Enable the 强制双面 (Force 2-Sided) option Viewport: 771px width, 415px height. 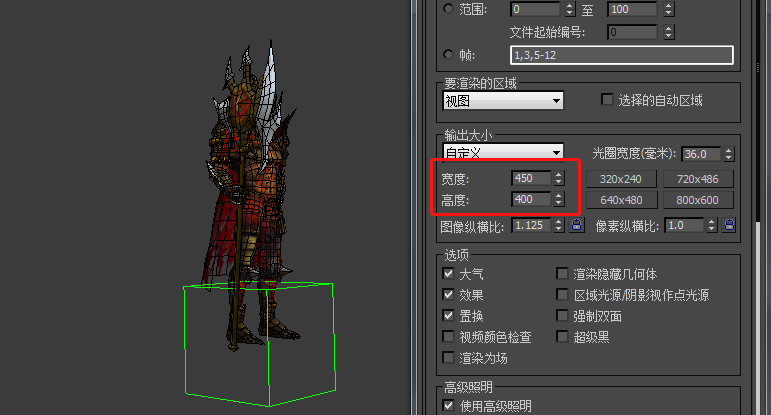pyautogui.click(x=562, y=316)
